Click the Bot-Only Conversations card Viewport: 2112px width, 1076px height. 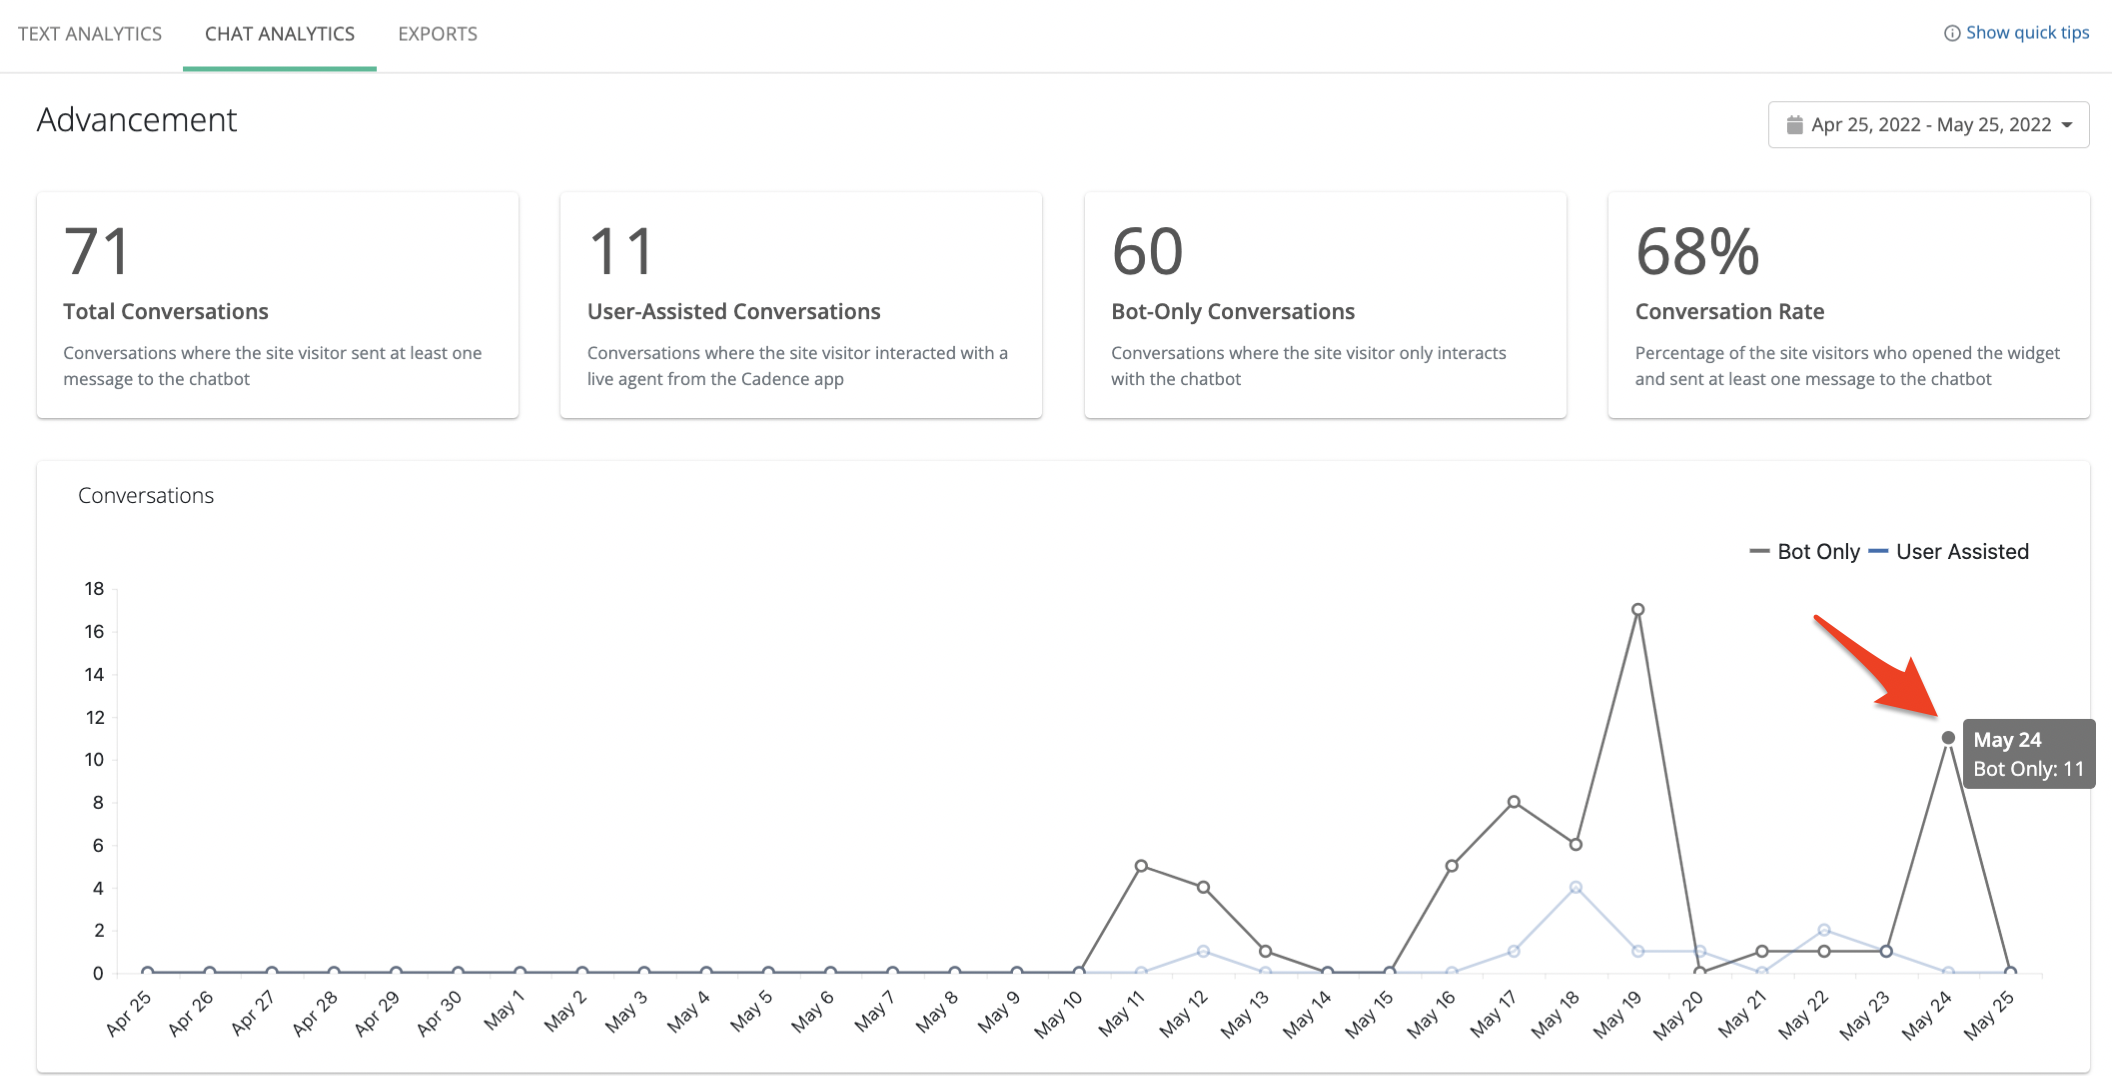click(1325, 305)
